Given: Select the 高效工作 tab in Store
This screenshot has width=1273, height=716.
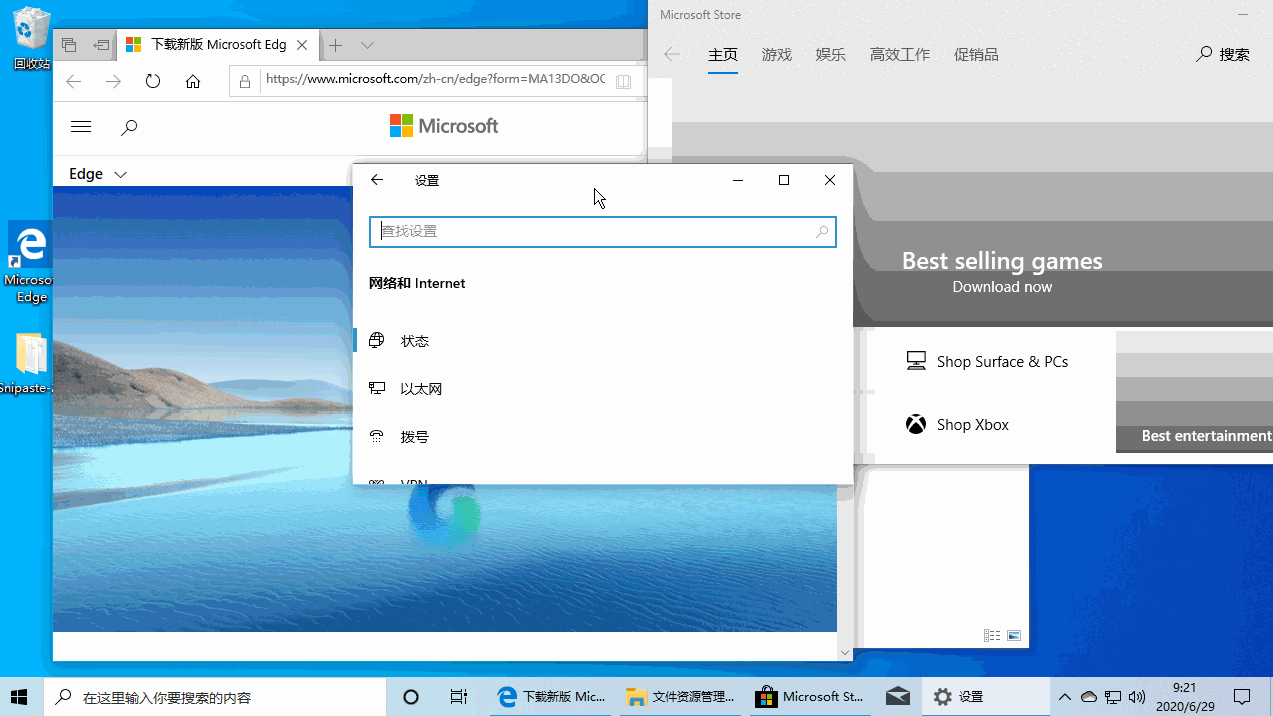Looking at the screenshot, I should click(x=899, y=55).
